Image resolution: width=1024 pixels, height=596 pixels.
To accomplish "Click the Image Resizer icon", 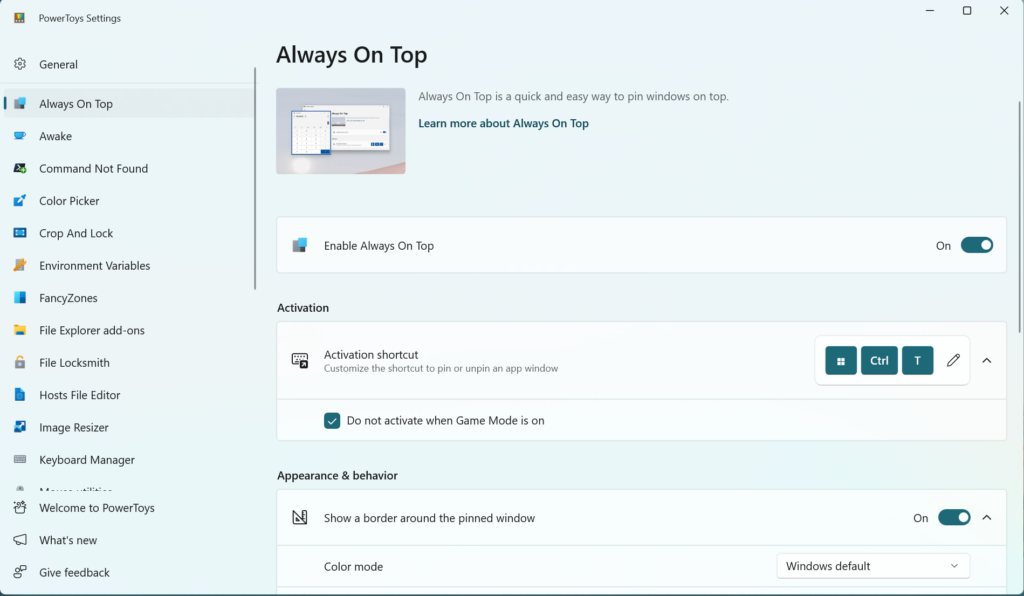I will pos(20,427).
